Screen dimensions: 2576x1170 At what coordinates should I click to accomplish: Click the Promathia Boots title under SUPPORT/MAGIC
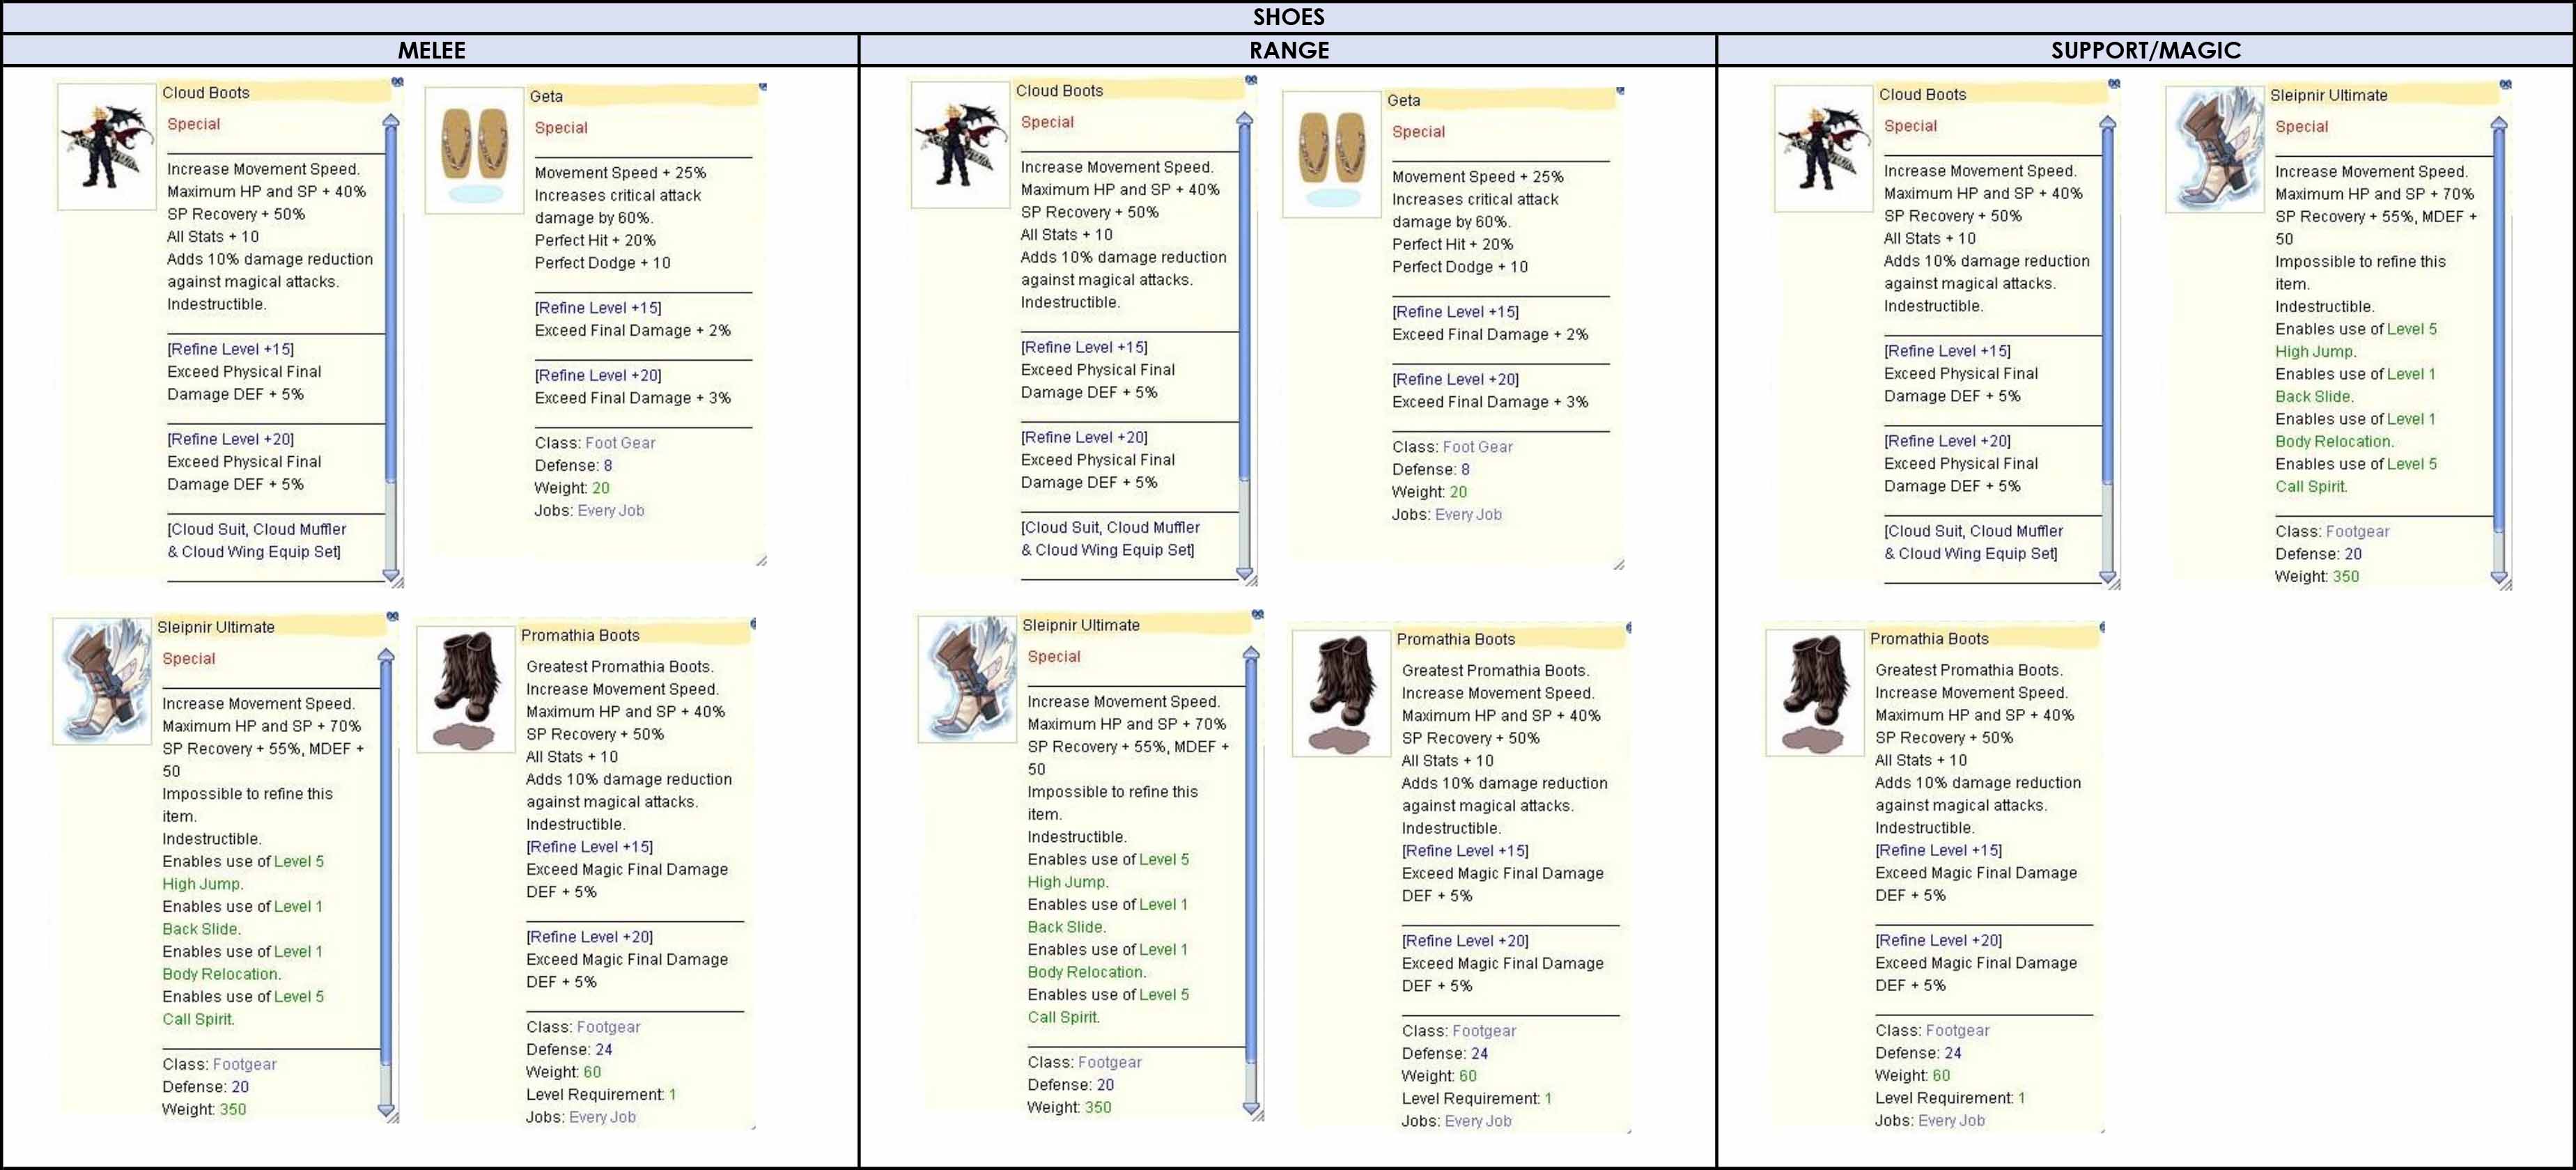point(1929,638)
